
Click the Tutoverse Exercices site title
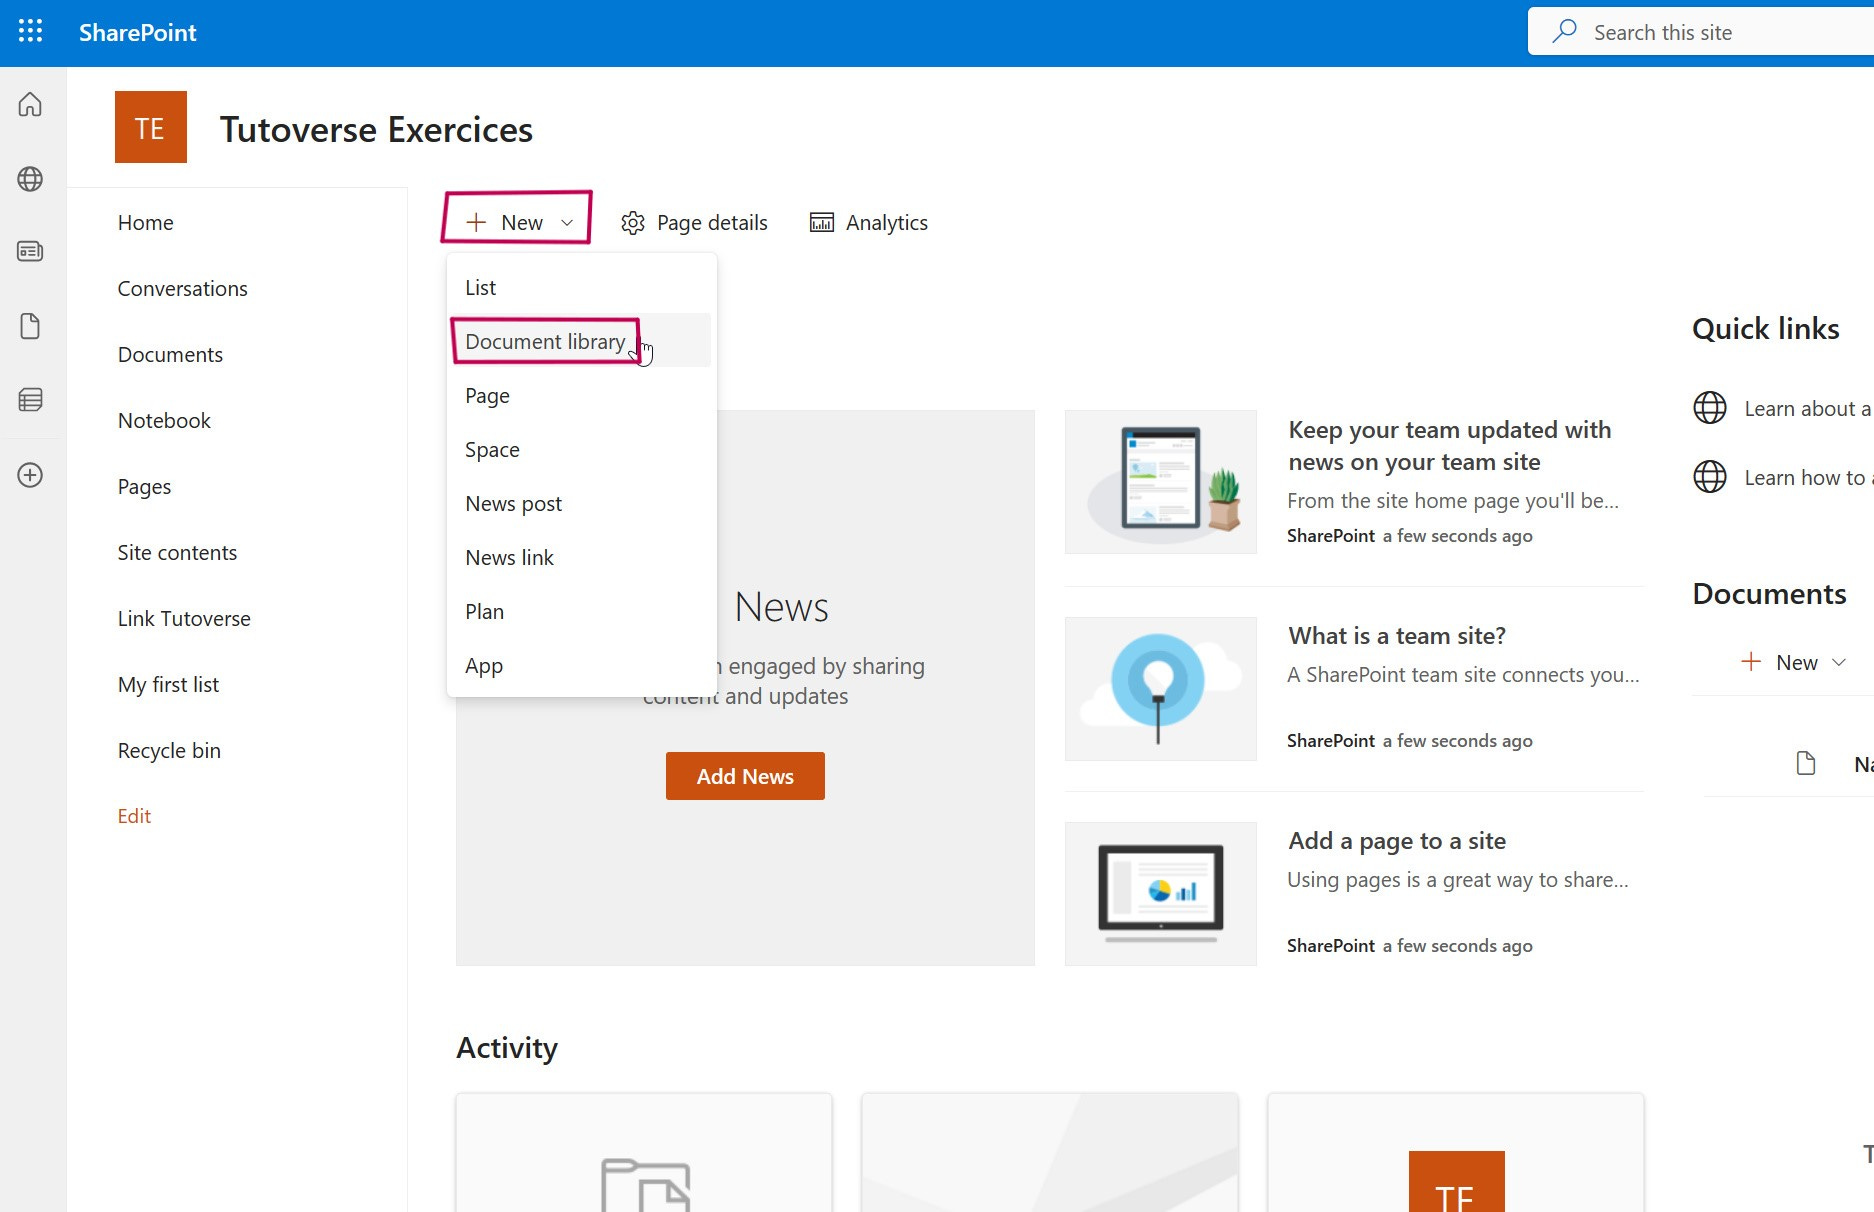[376, 129]
